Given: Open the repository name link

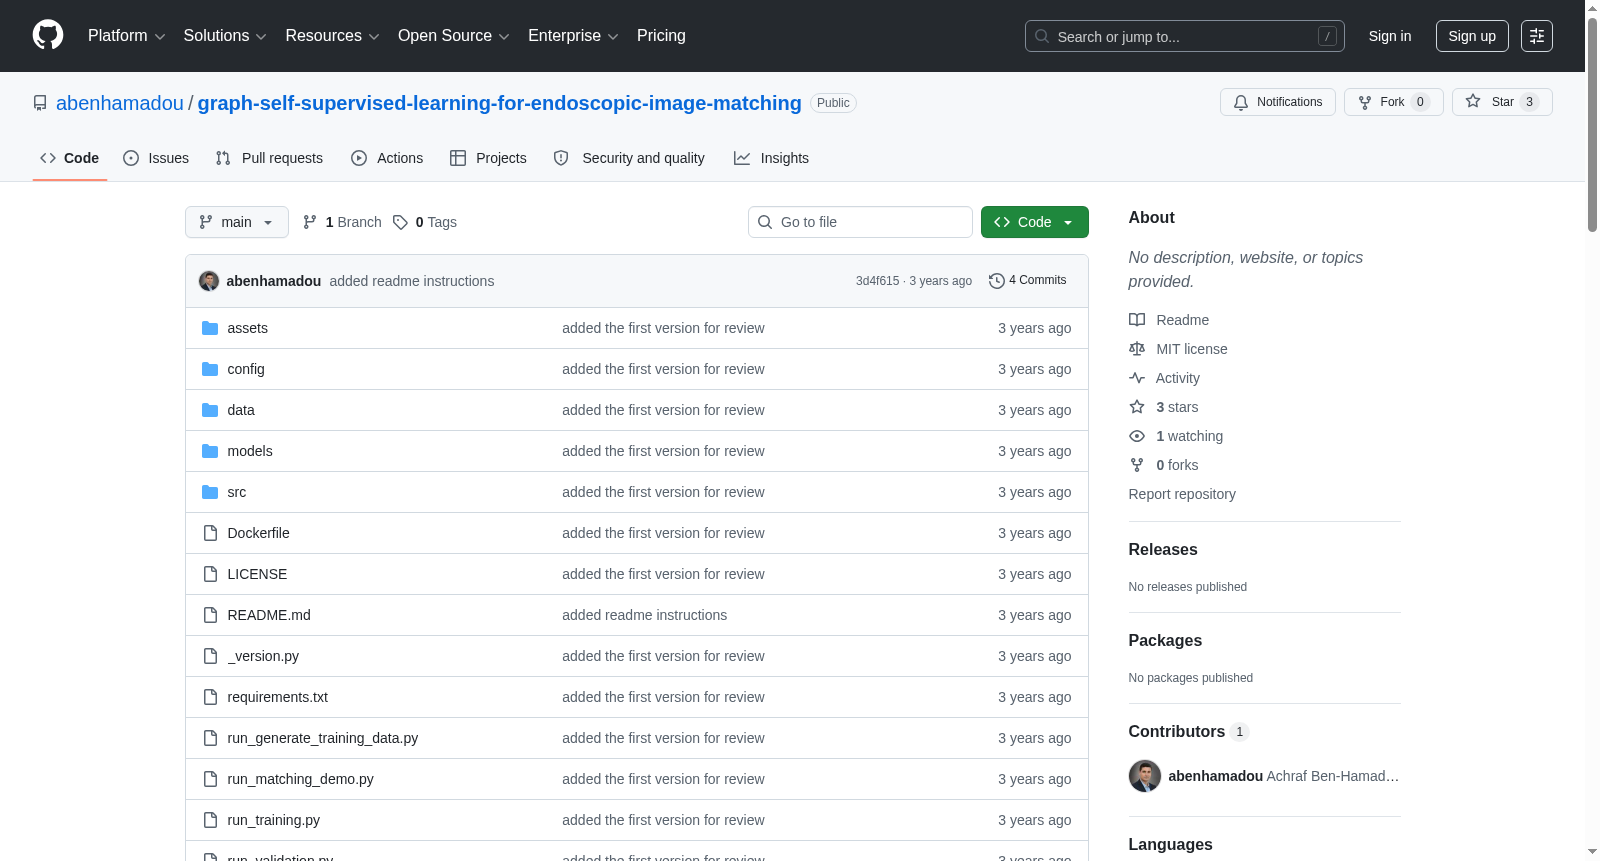Looking at the screenshot, I should [499, 103].
